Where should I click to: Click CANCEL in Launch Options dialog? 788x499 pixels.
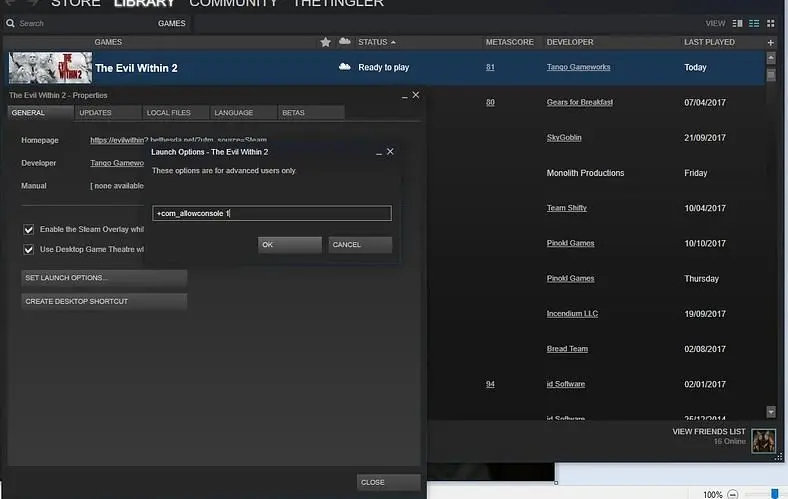(x=360, y=245)
